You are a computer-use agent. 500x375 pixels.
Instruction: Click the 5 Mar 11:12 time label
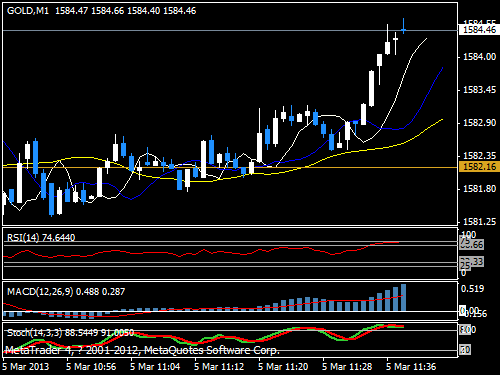tap(219, 367)
